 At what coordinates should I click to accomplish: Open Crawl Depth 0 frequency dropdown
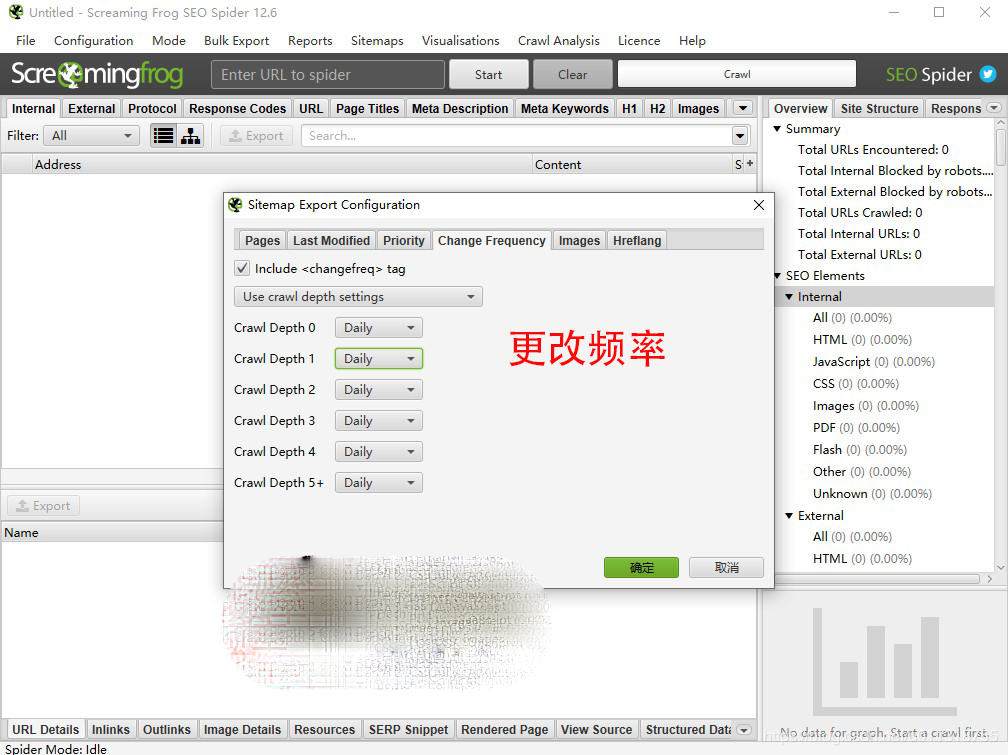point(378,328)
